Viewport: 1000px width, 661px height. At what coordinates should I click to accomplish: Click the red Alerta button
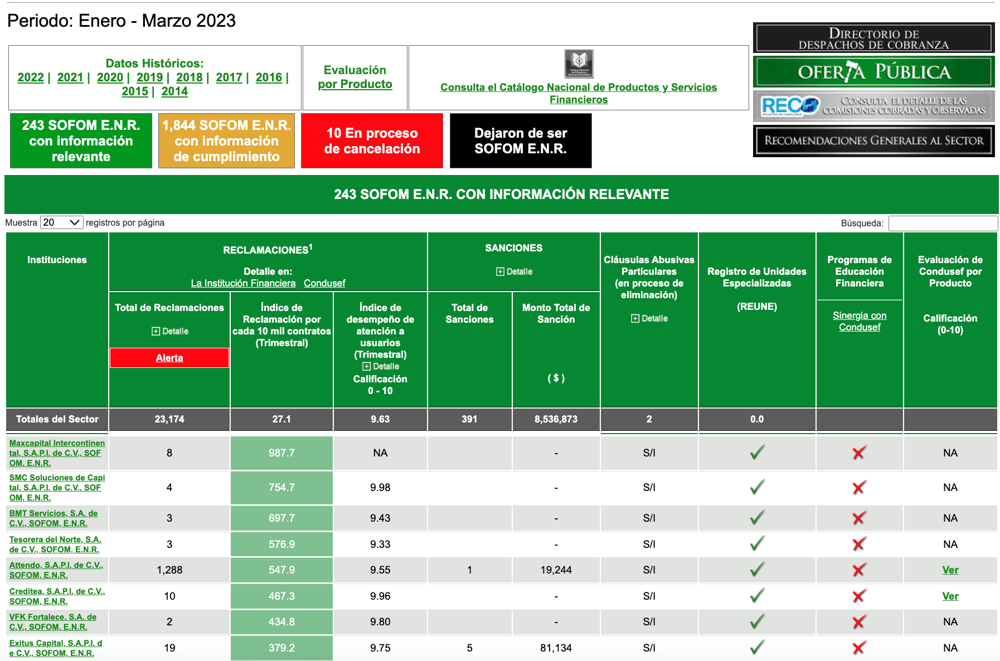point(170,358)
